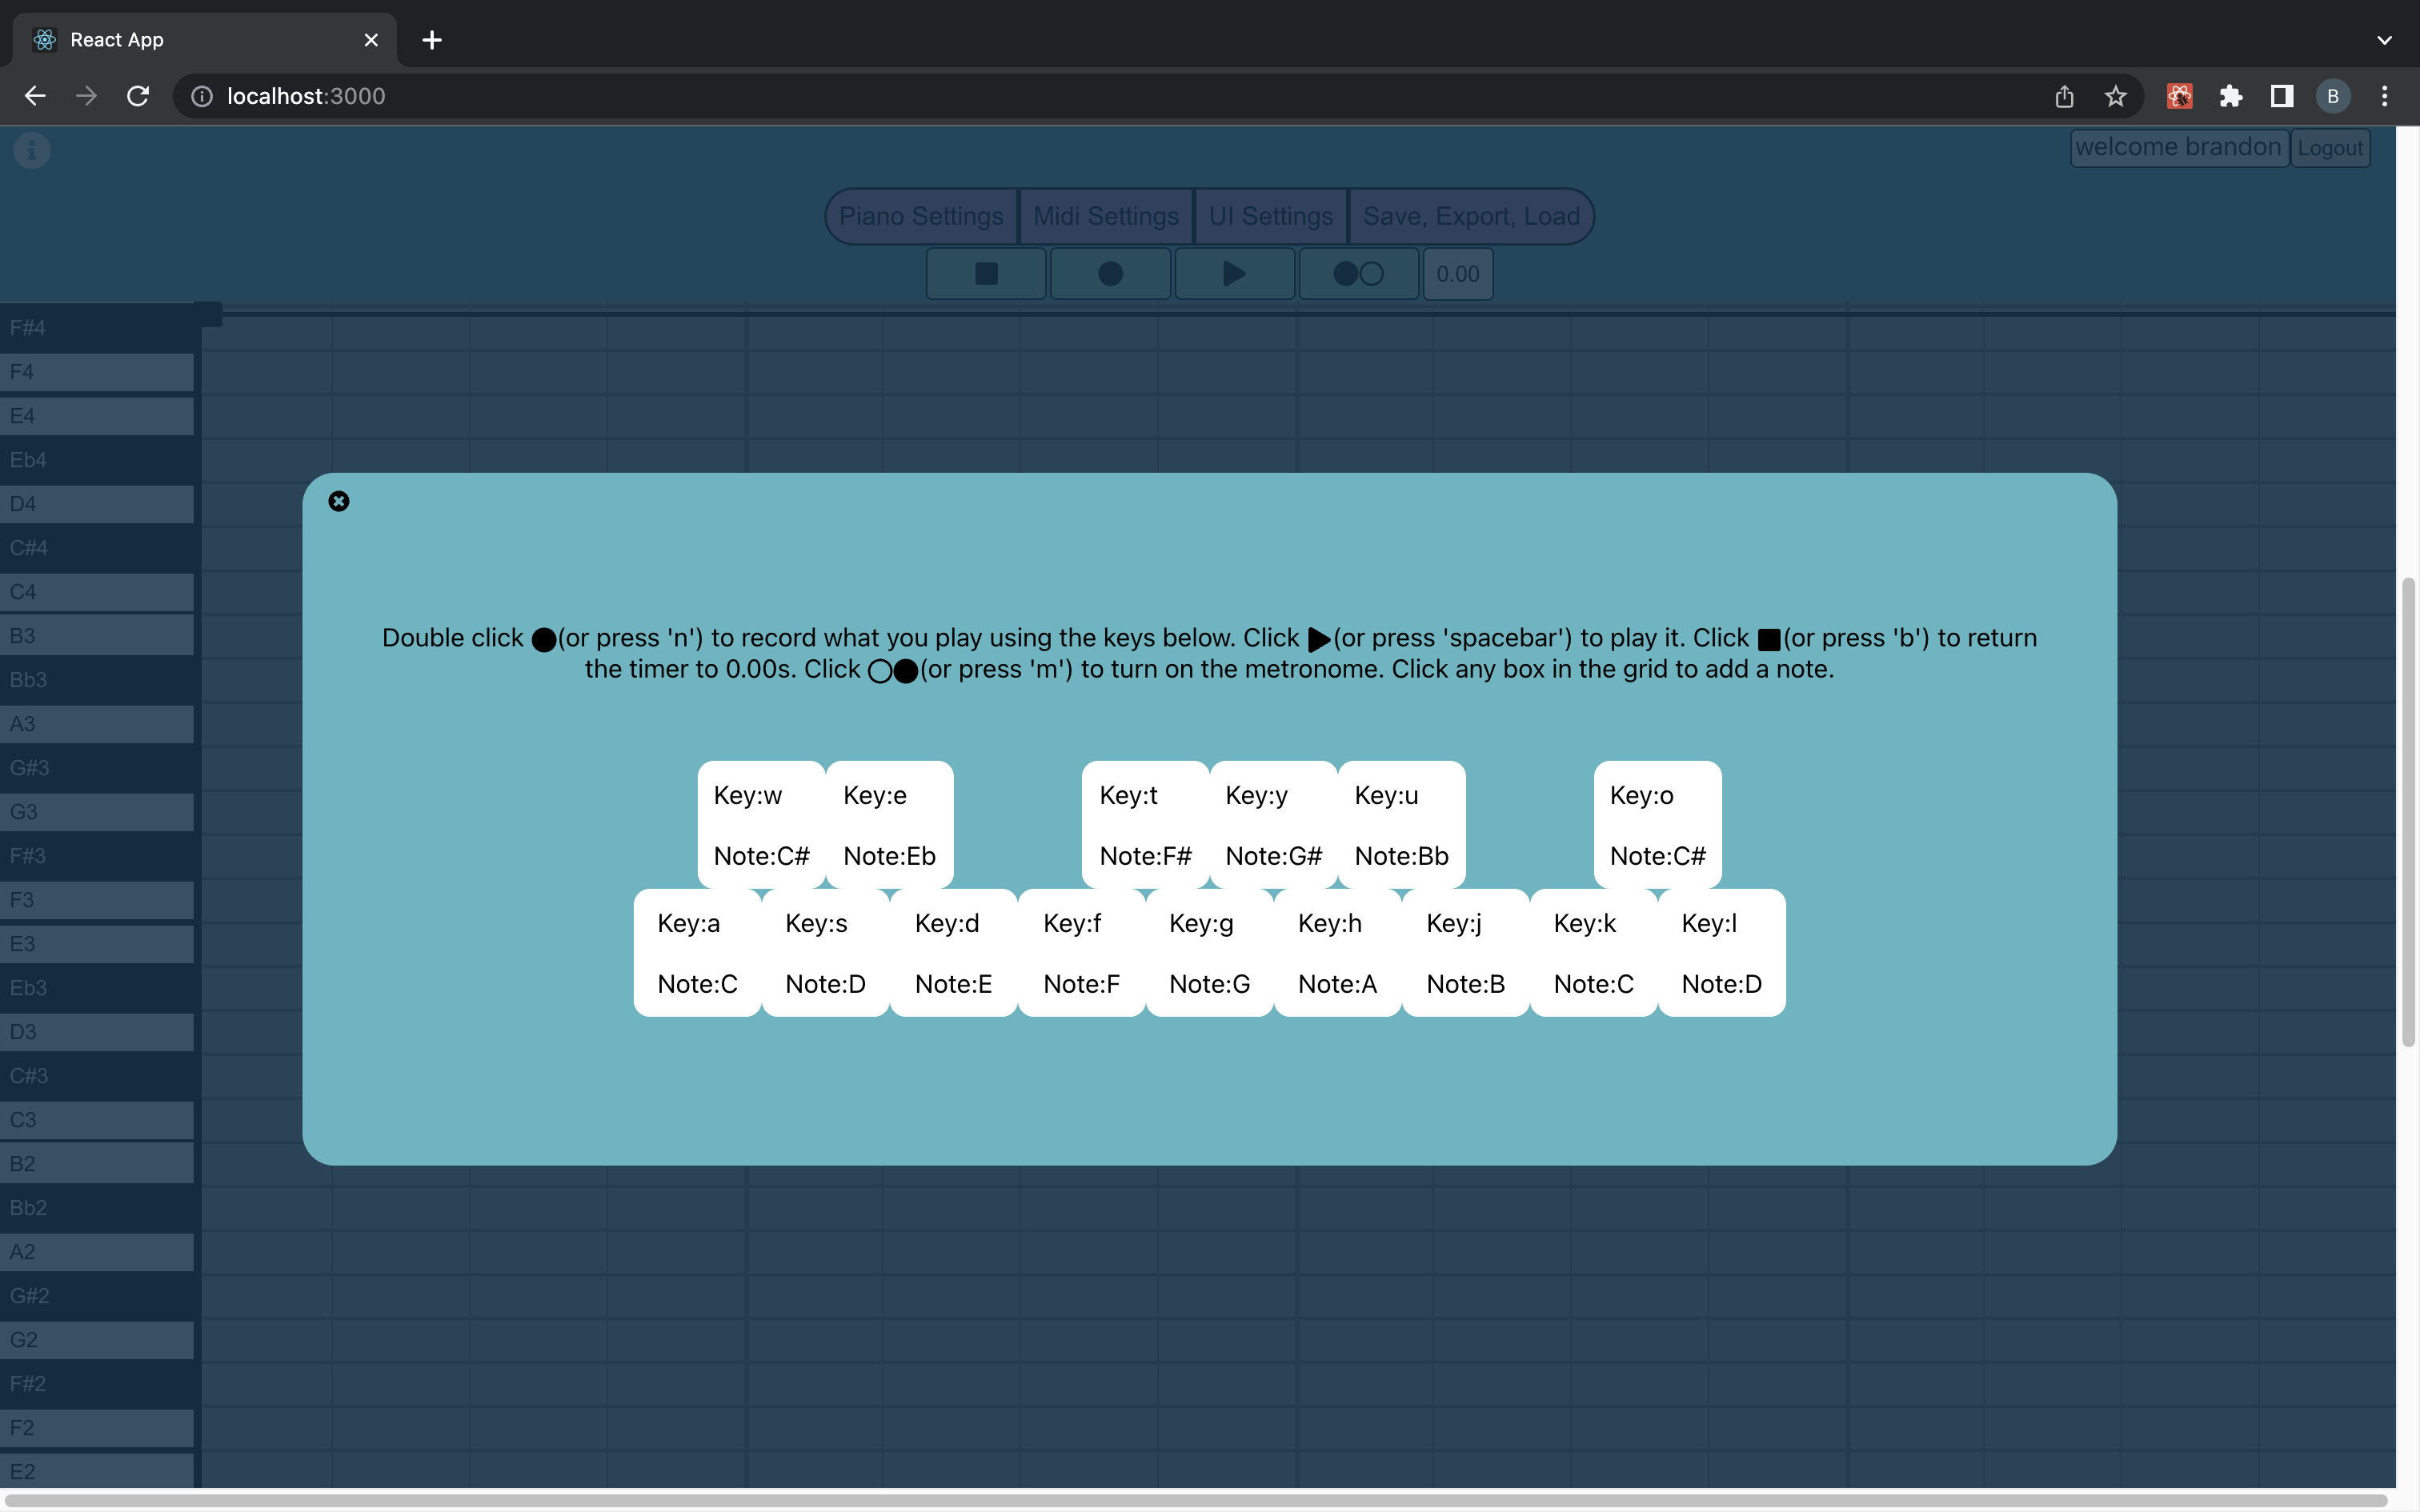Open the Save, Export, Load panel
The height and width of the screenshot is (1512, 2420).
[1470, 215]
